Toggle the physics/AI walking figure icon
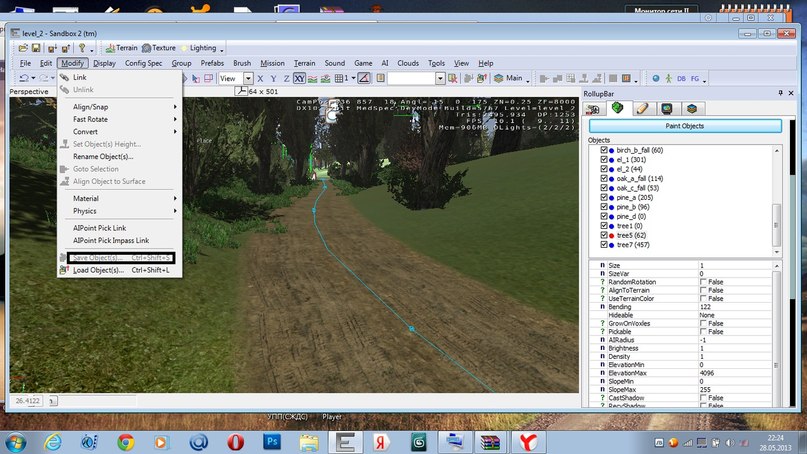 [x=668, y=78]
